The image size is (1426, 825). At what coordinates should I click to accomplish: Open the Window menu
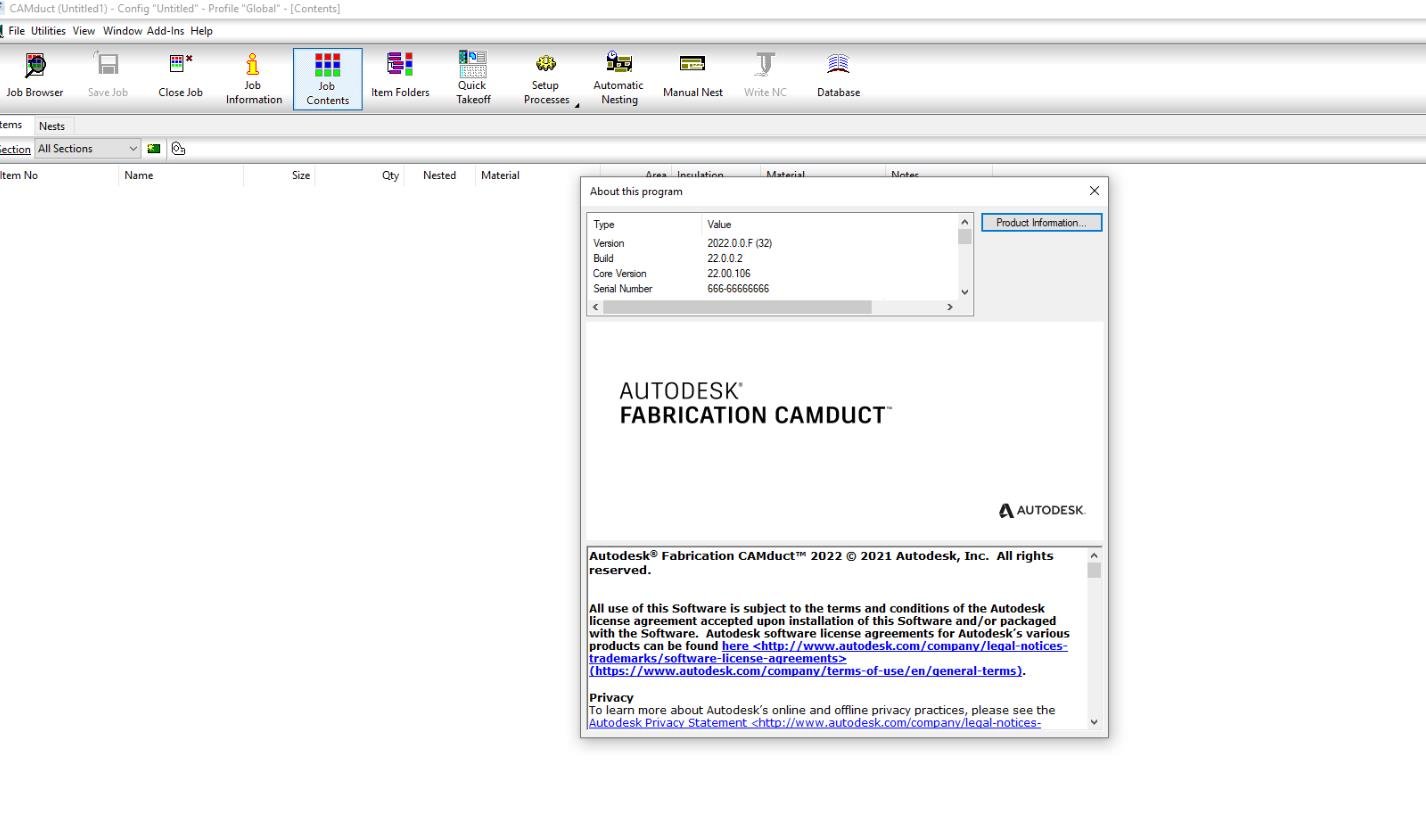pyautogui.click(x=122, y=31)
